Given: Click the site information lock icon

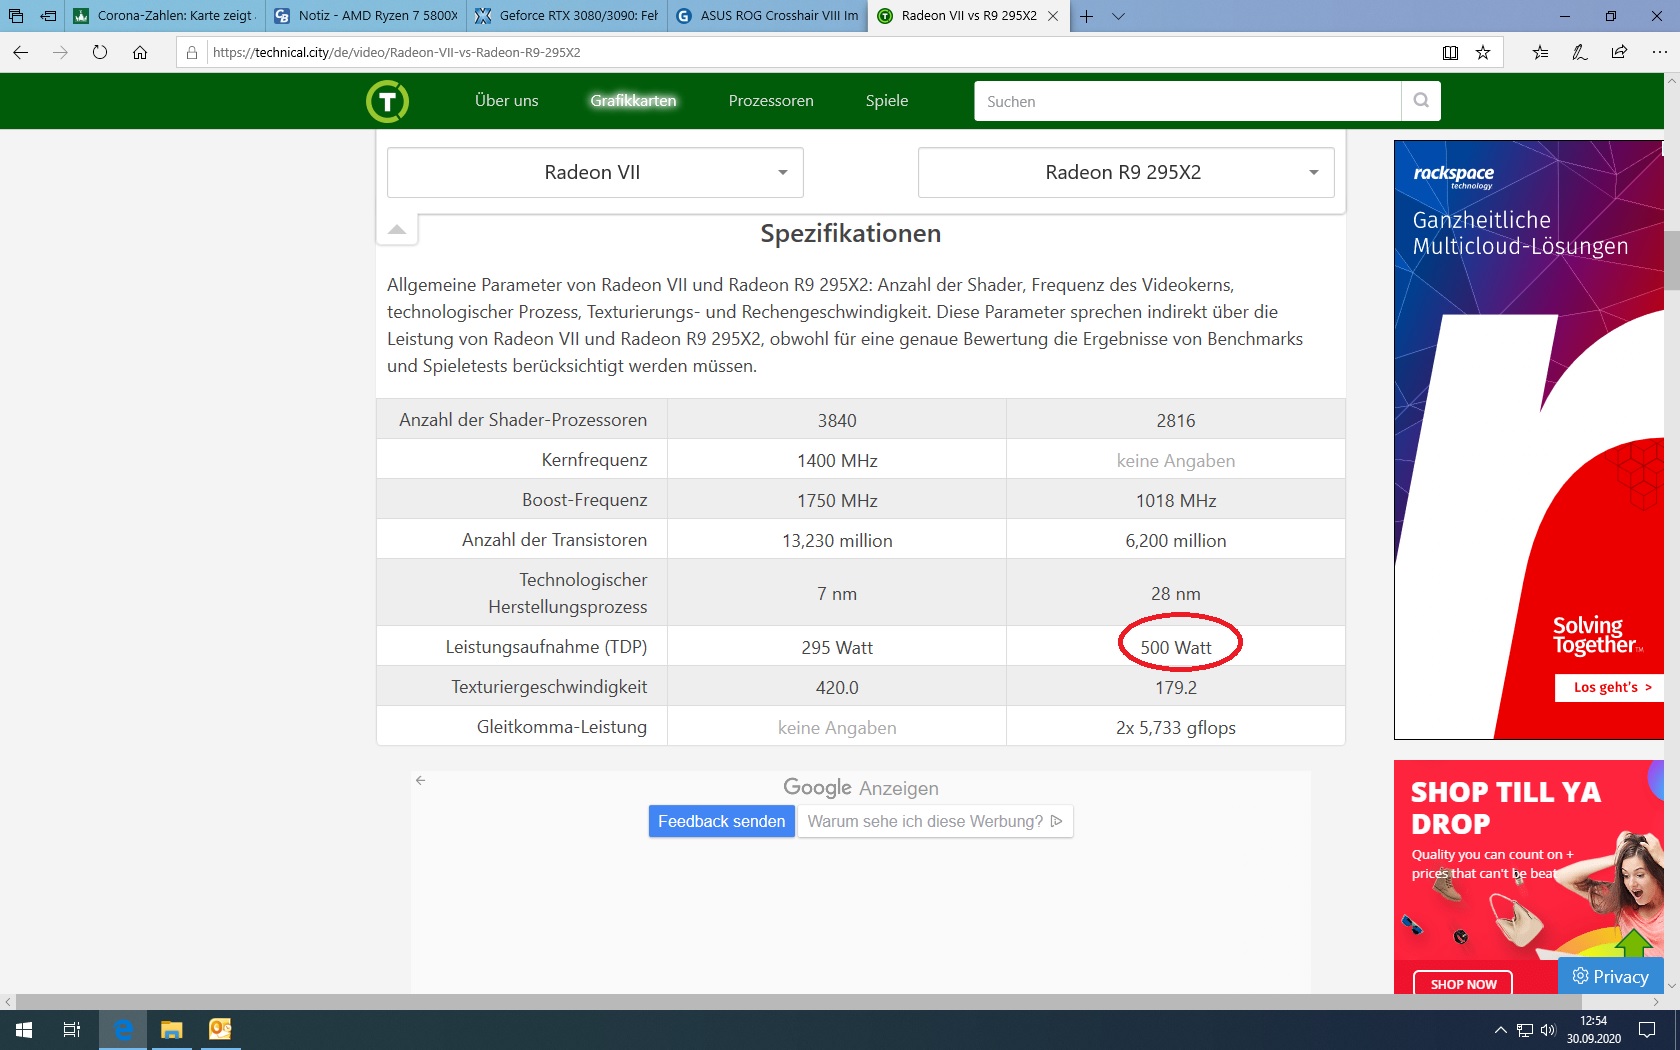Looking at the screenshot, I should [192, 52].
